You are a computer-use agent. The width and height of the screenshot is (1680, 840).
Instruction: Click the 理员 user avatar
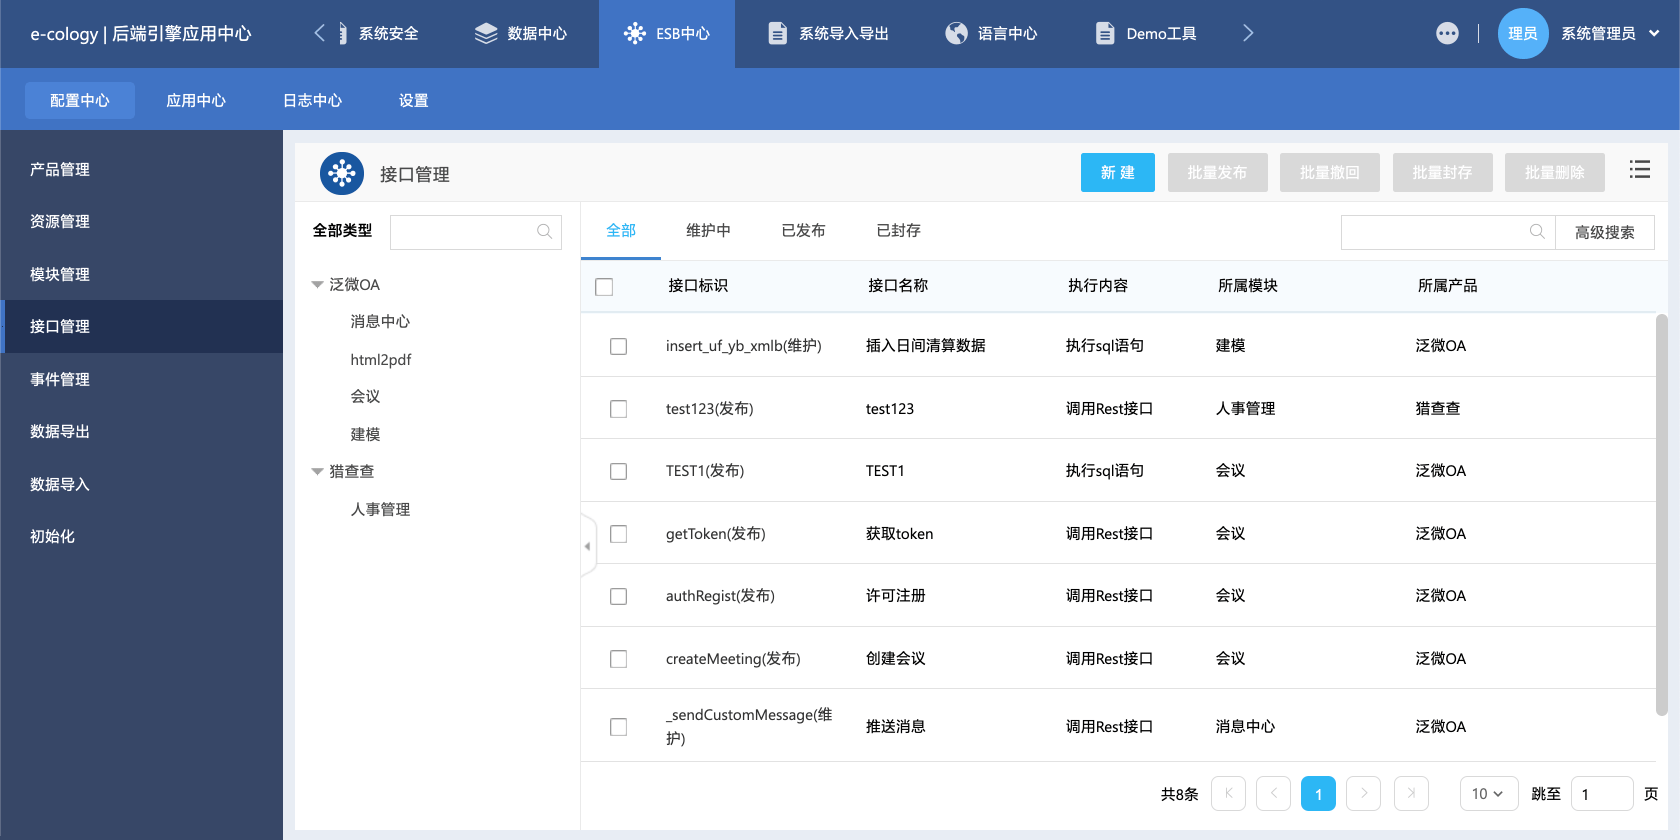(1523, 34)
